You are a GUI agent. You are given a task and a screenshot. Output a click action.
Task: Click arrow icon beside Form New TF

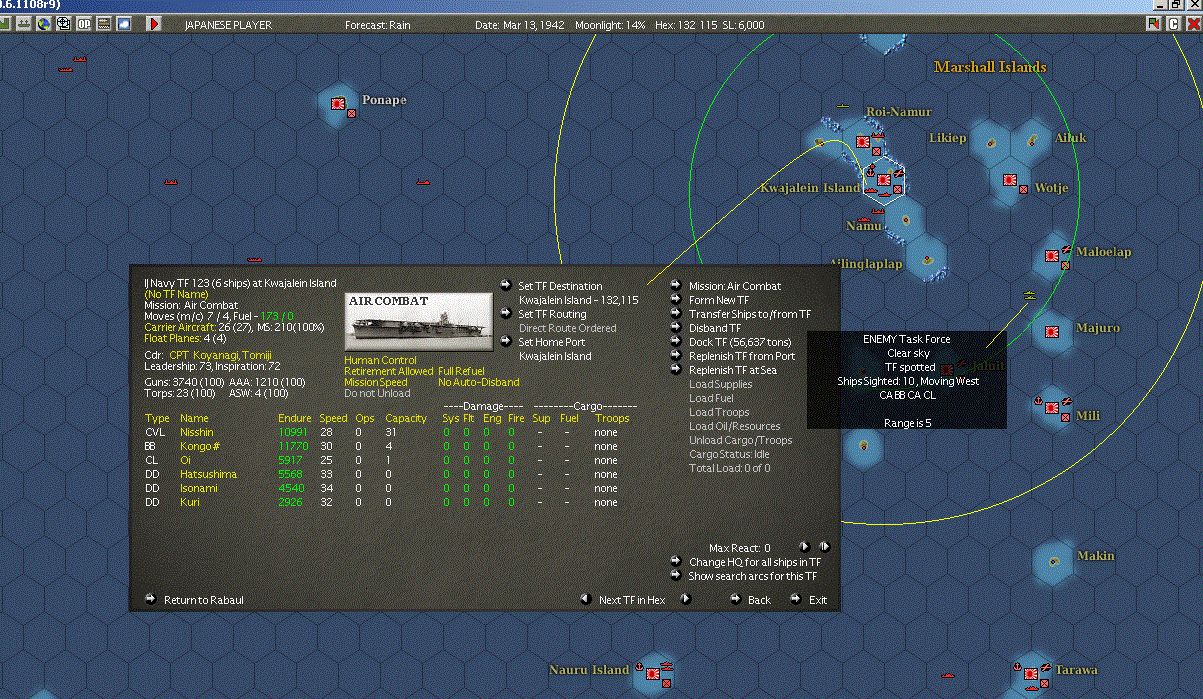676,300
